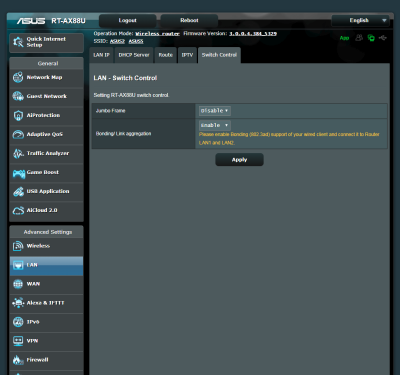Switch to the DHCP Server tab
400x375 pixels.
[134, 55]
